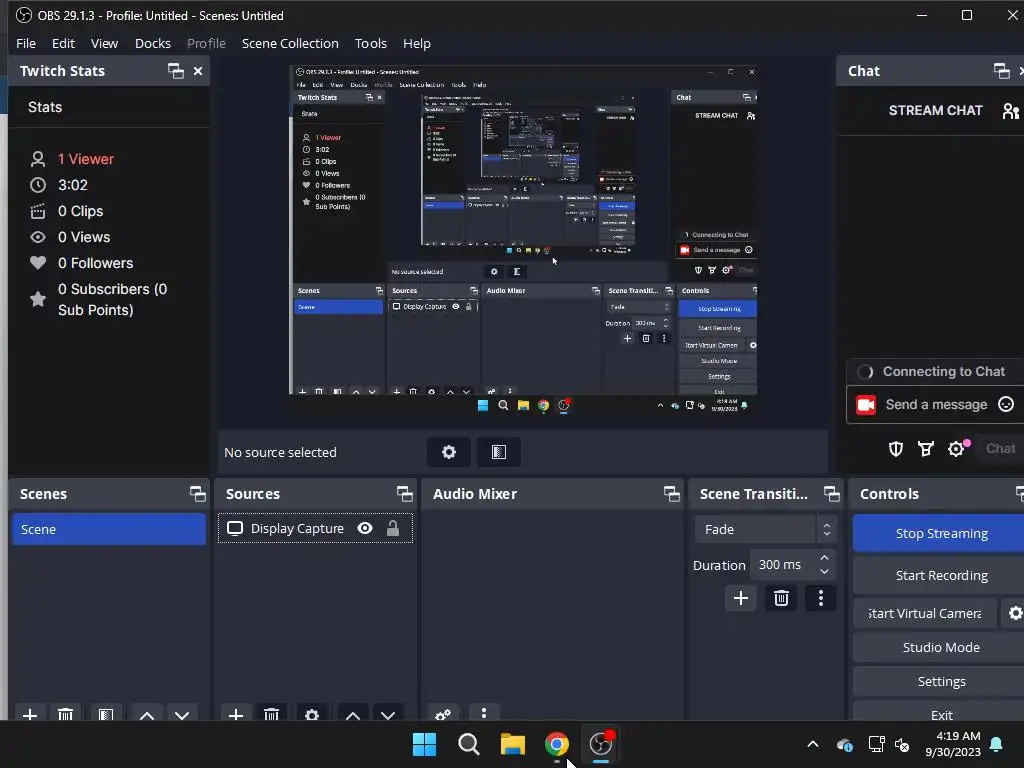Open Chrome from taskbar
1024x768 pixels.
click(x=556, y=744)
